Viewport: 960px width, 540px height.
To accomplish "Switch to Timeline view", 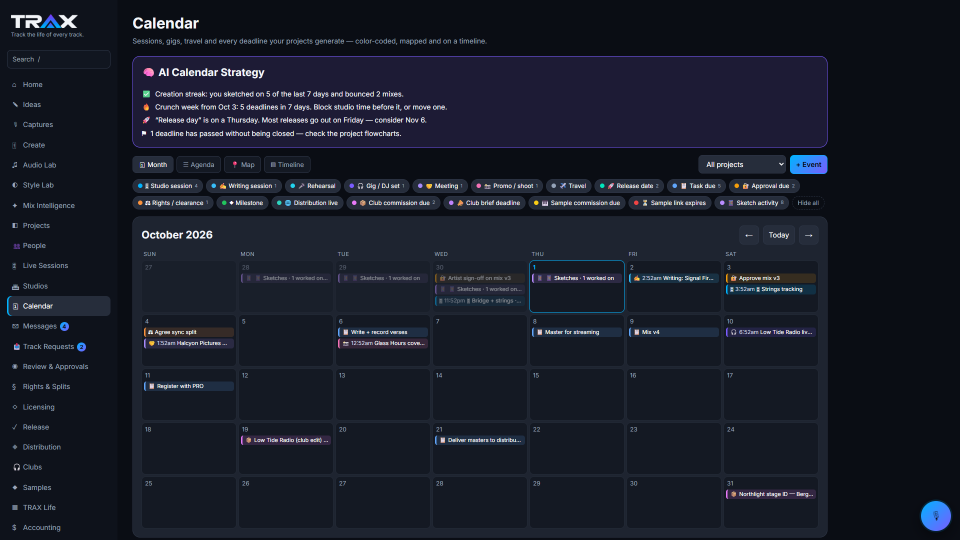I will click(x=287, y=165).
